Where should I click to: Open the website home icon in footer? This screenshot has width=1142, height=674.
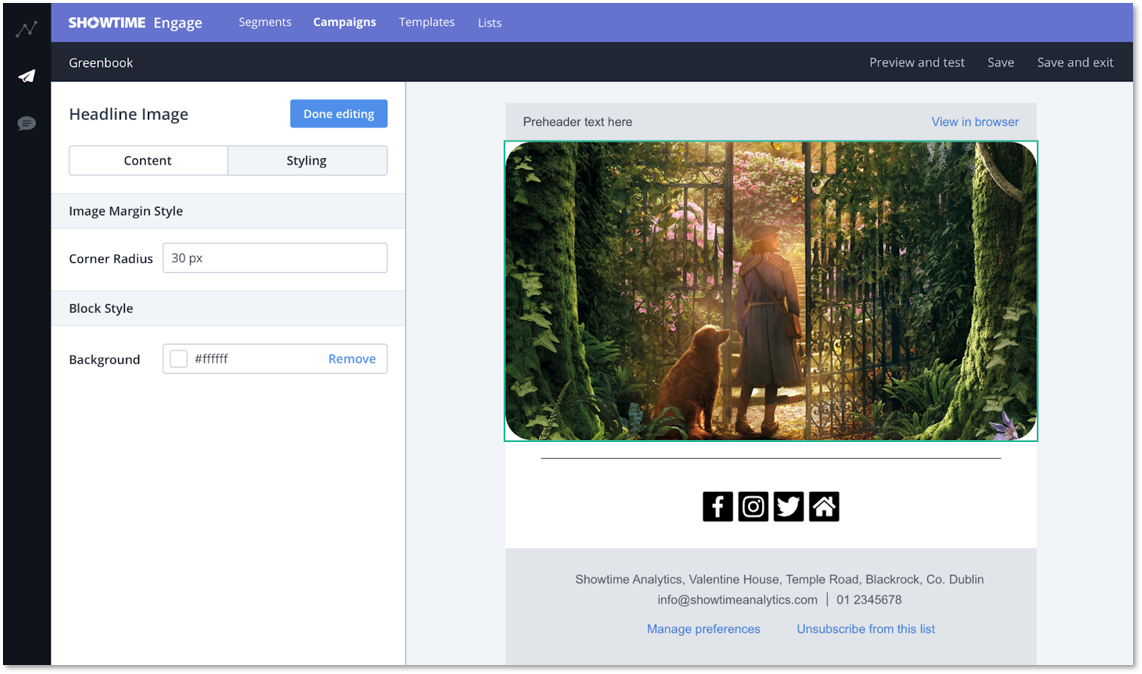coord(823,506)
